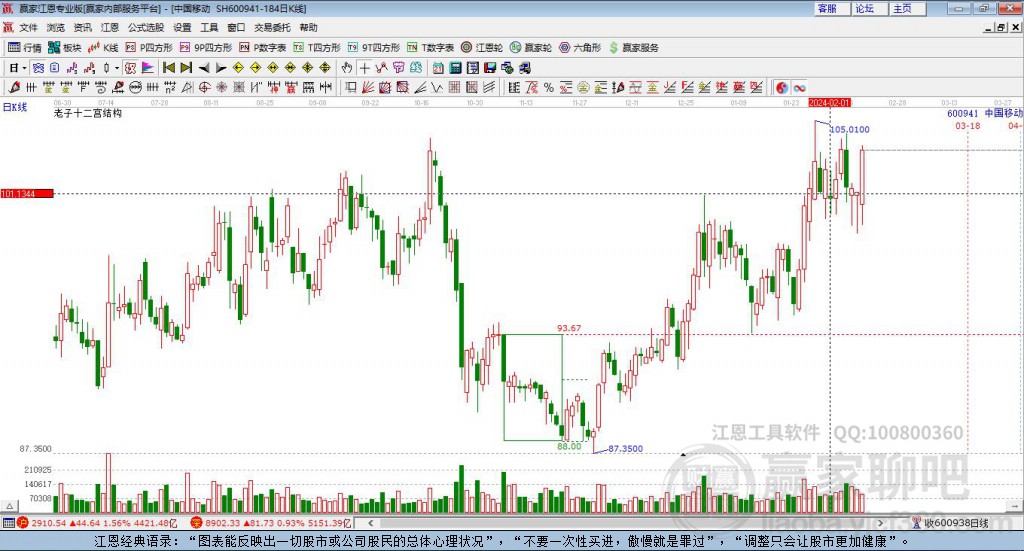Open the 行情 market quotes view

25,48
